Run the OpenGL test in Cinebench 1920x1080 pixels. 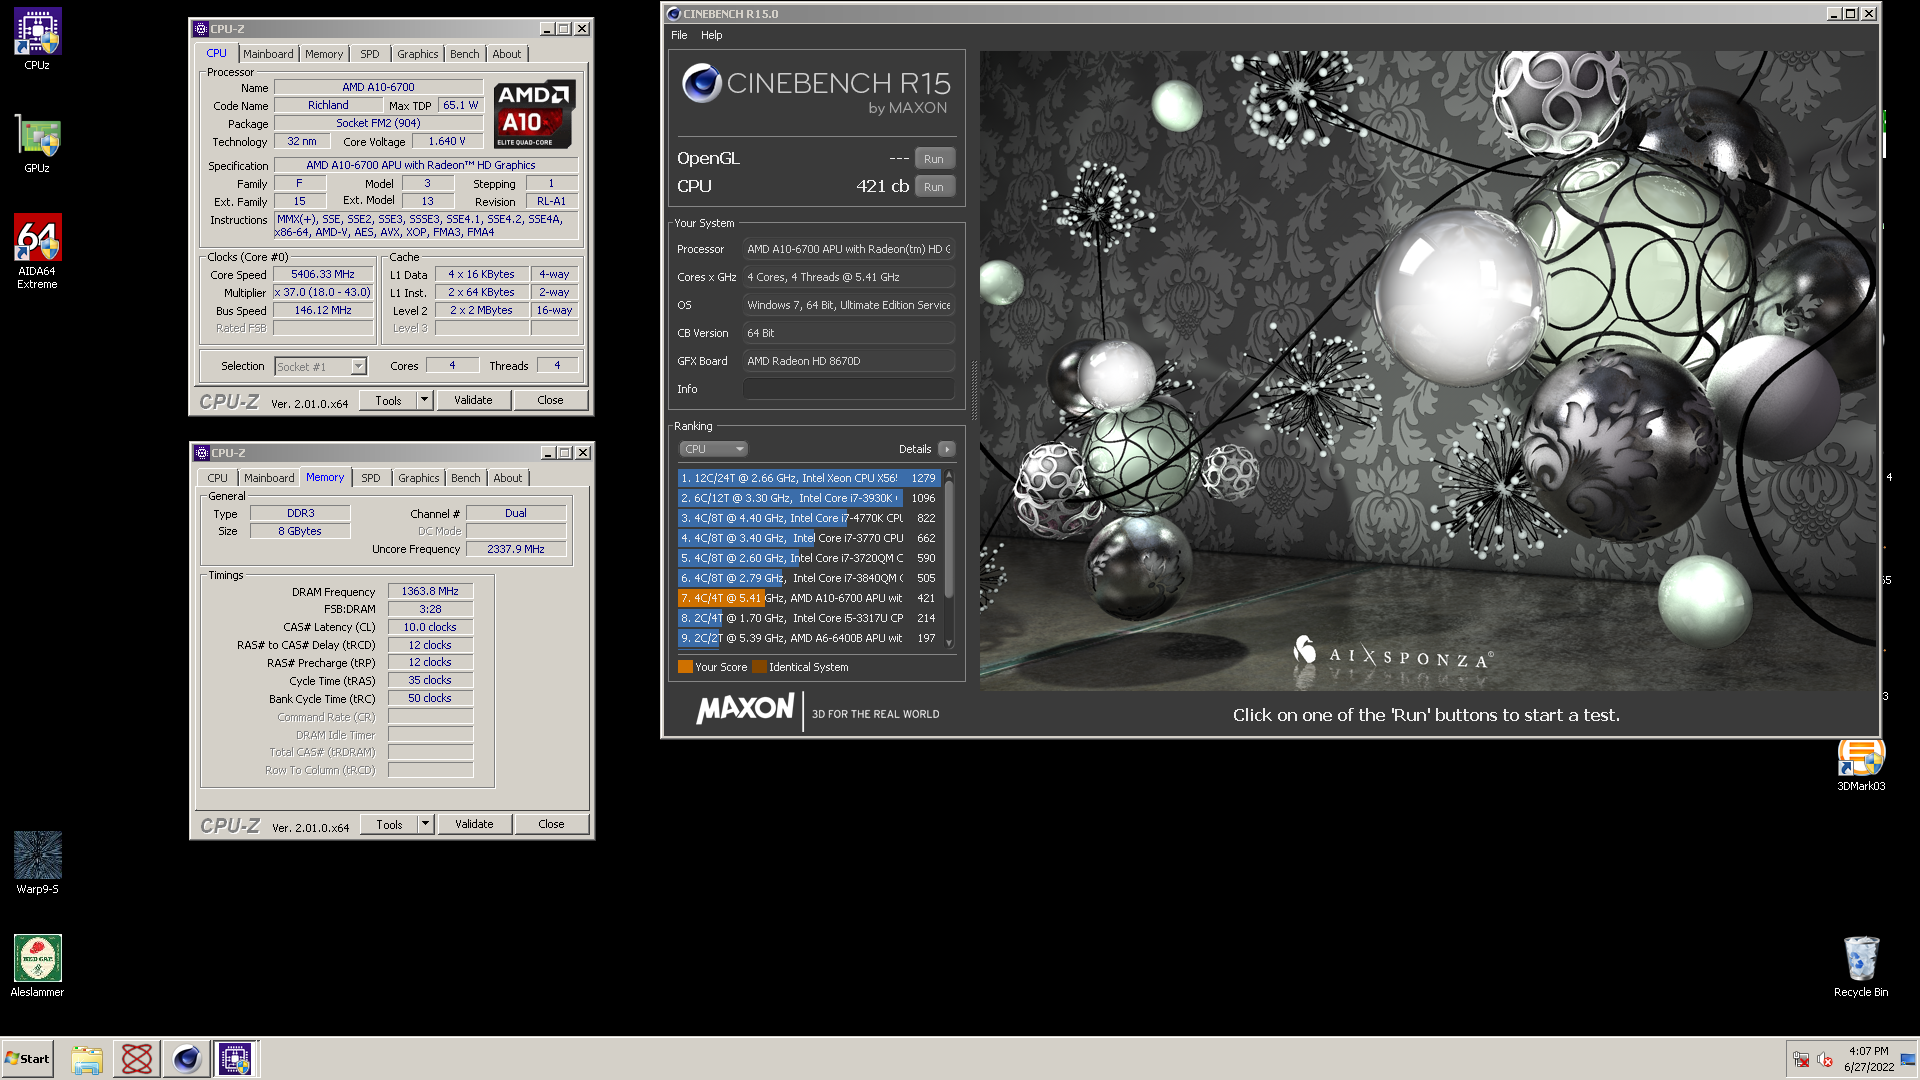click(x=934, y=159)
